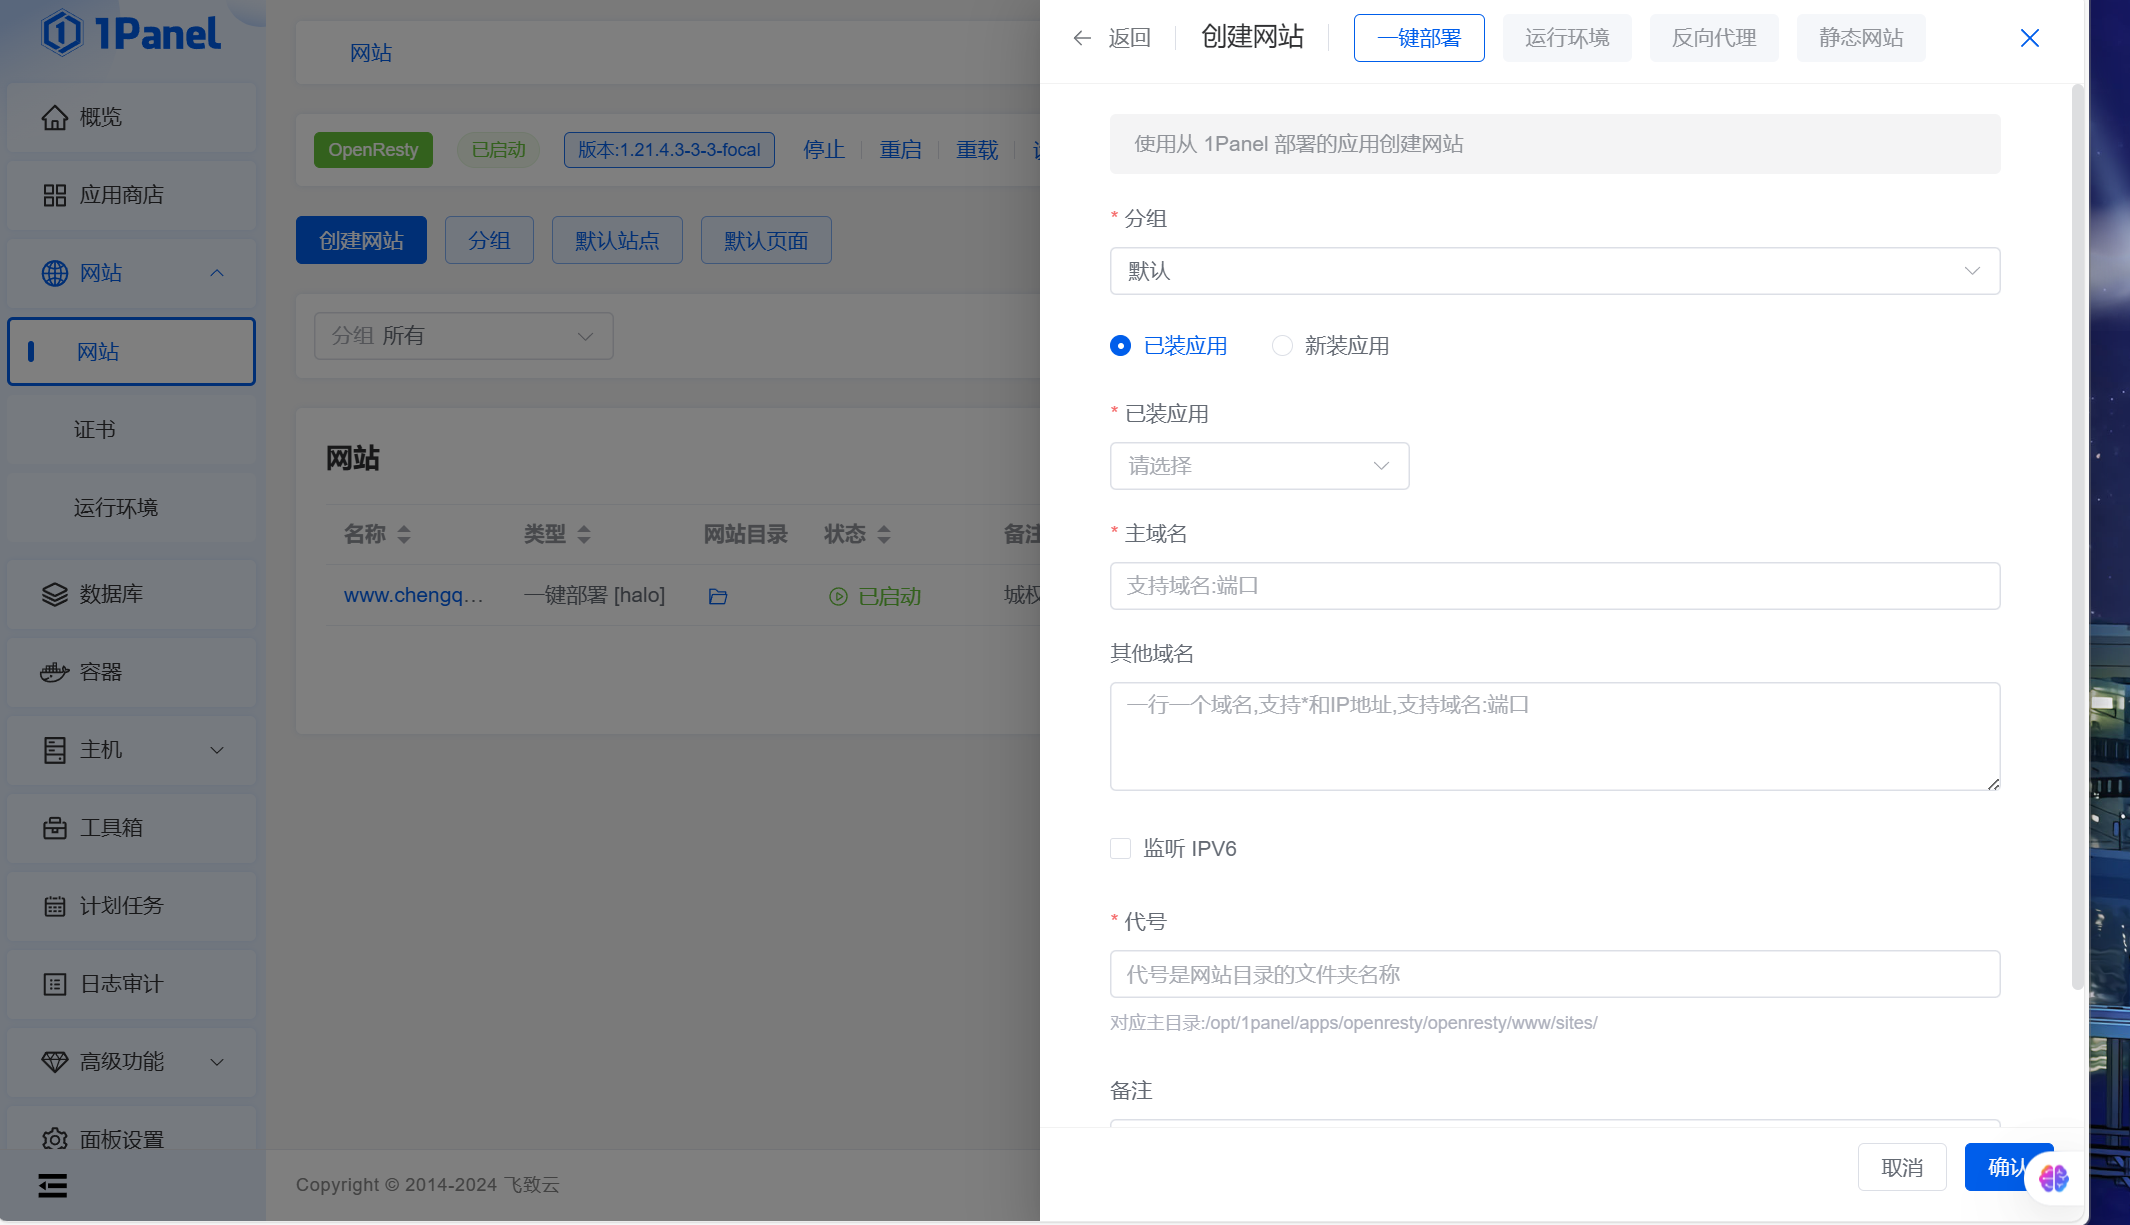The image size is (2130, 1225).
Task: Open the 分组 默认 dropdown
Action: 1554,271
